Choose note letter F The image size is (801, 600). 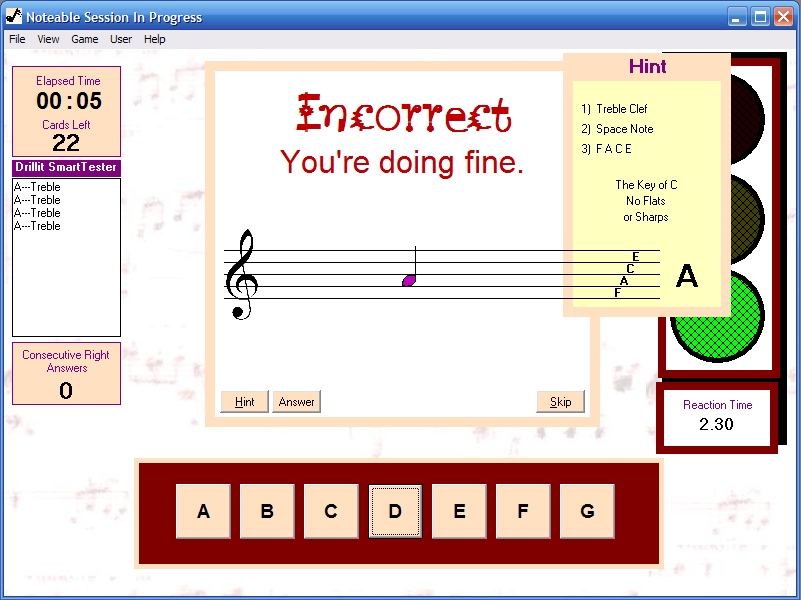pos(523,511)
